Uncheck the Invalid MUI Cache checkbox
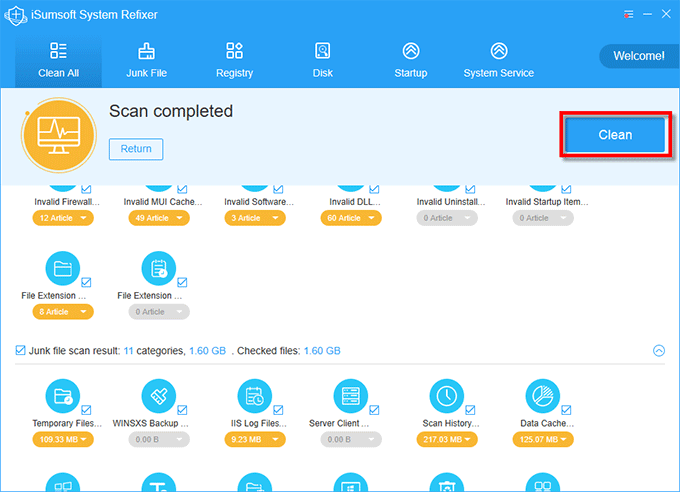Screen dimensions: 680x492 click(182, 189)
